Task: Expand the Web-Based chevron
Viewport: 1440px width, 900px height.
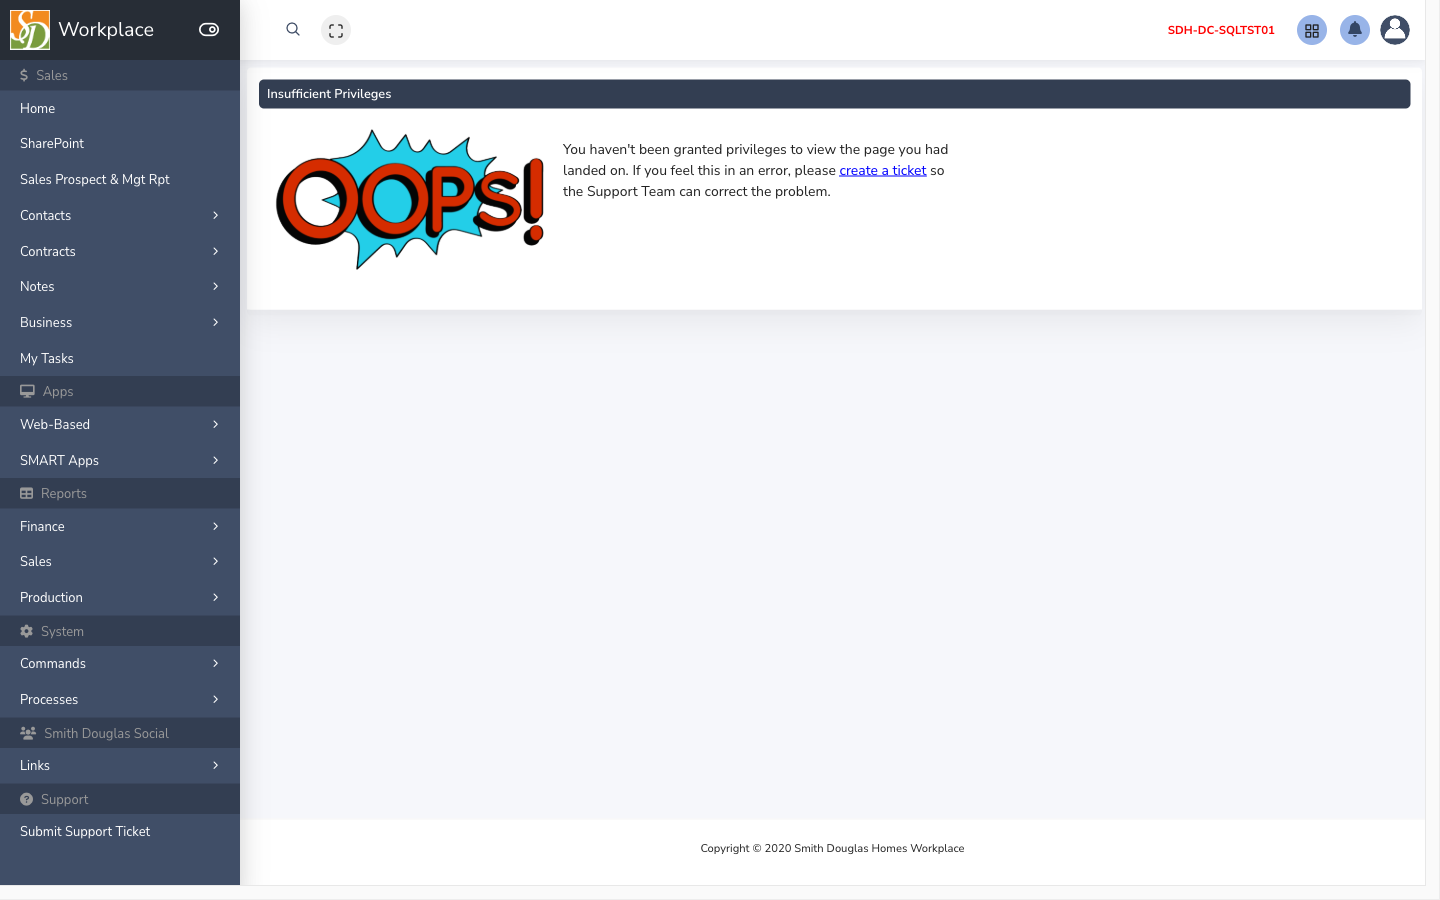Action: point(215,424)
